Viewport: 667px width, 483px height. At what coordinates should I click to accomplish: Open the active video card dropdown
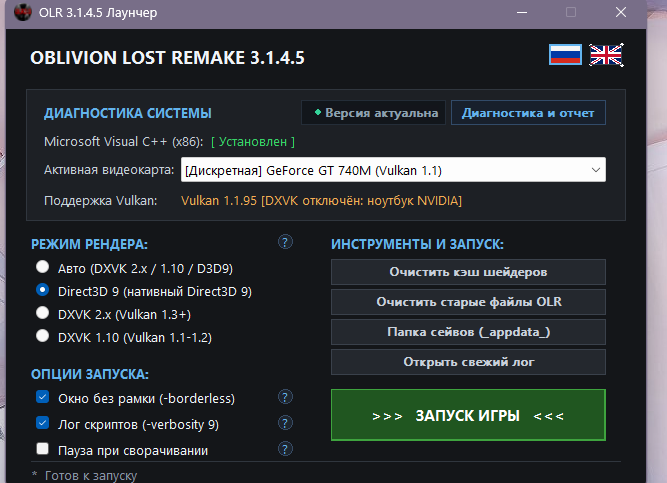[x=393, y=170]
